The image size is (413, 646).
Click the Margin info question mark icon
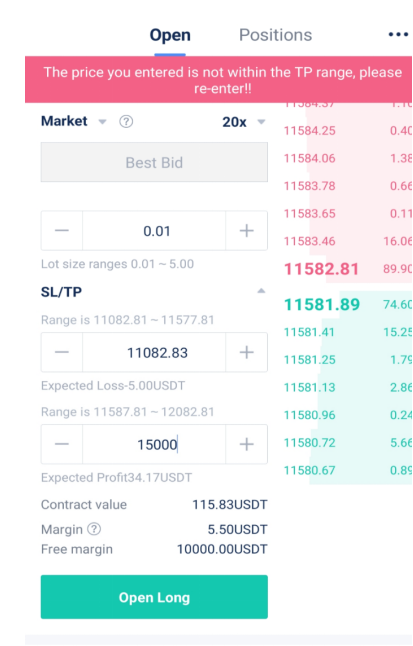pos(94,529)
